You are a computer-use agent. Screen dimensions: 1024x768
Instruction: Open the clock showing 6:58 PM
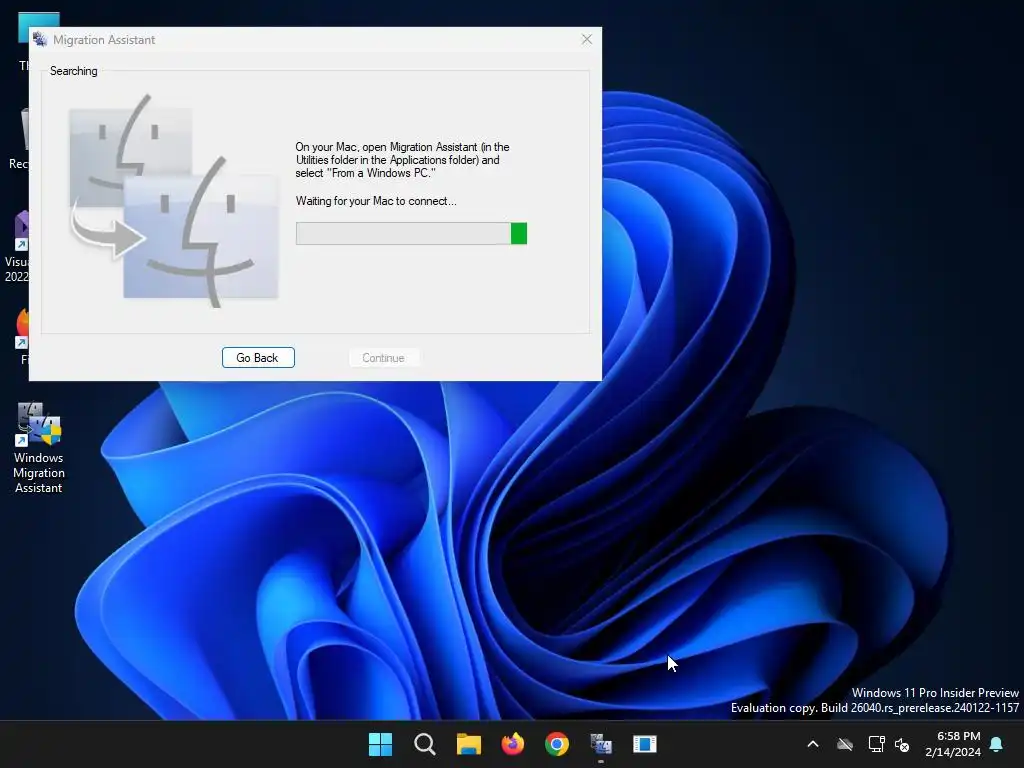953,744
